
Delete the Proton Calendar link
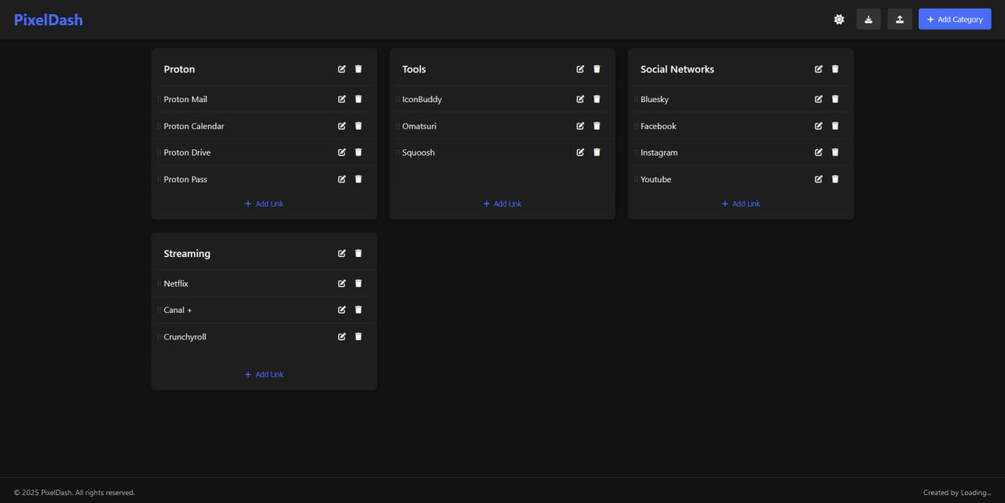coord(358,126)
